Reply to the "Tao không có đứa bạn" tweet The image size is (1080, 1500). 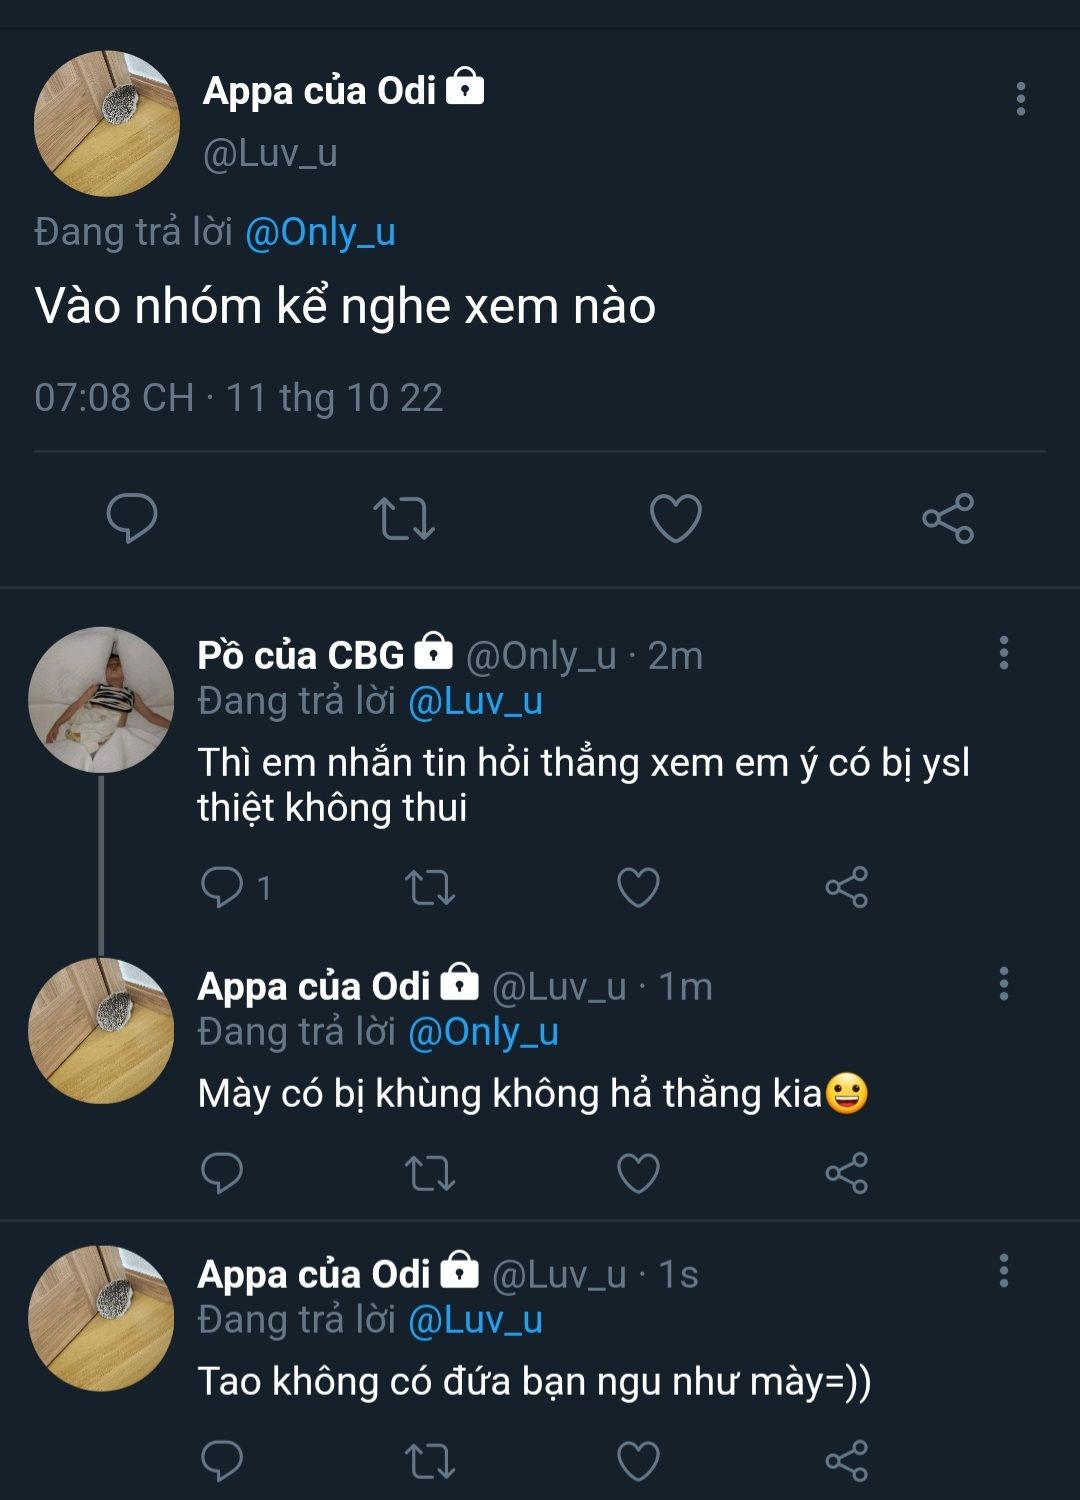point(222,1461)
